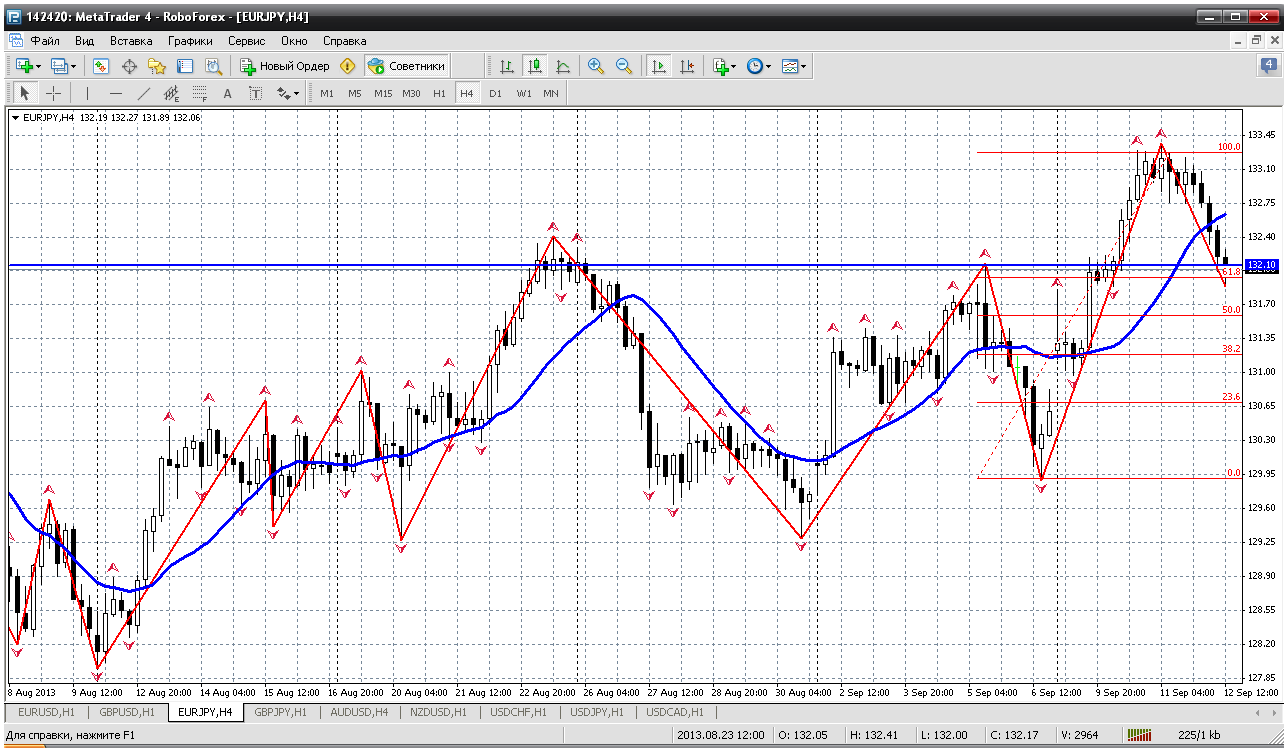Viewport: 1288px width, 748px height.
Task: Set timeframe to D1
Action: pos(495,93)
